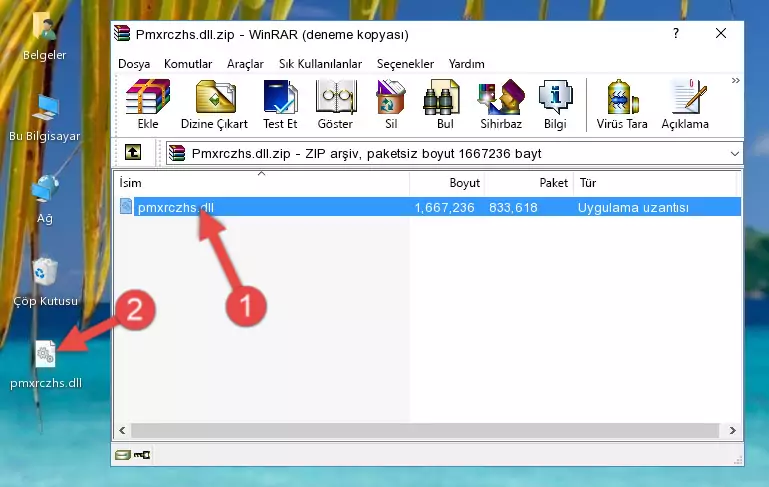Click the key icon in status bar
The width and height of the screenshot is (769, 487).
pyautogui.click(x=142, y=455)
